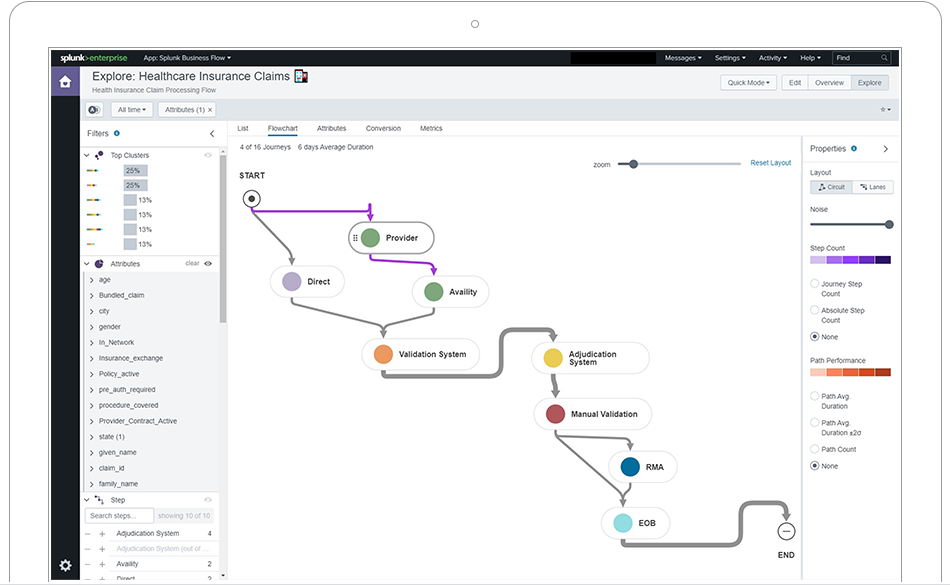
Task: Click the START node circle
Action: 251,199
